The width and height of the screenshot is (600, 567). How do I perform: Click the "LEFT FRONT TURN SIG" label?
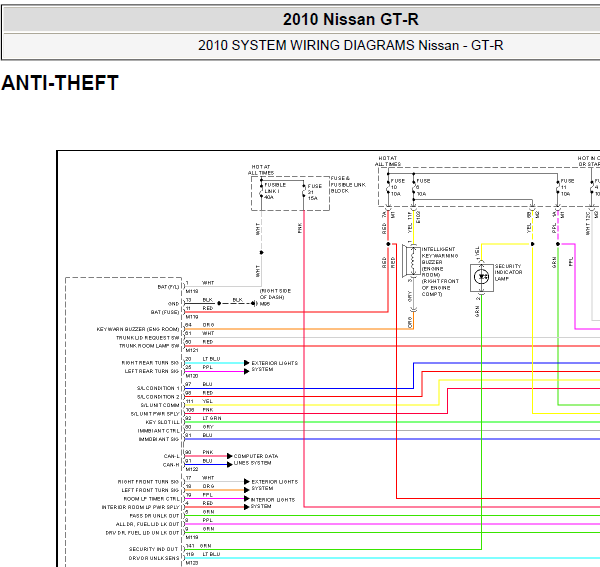(150, 490)
